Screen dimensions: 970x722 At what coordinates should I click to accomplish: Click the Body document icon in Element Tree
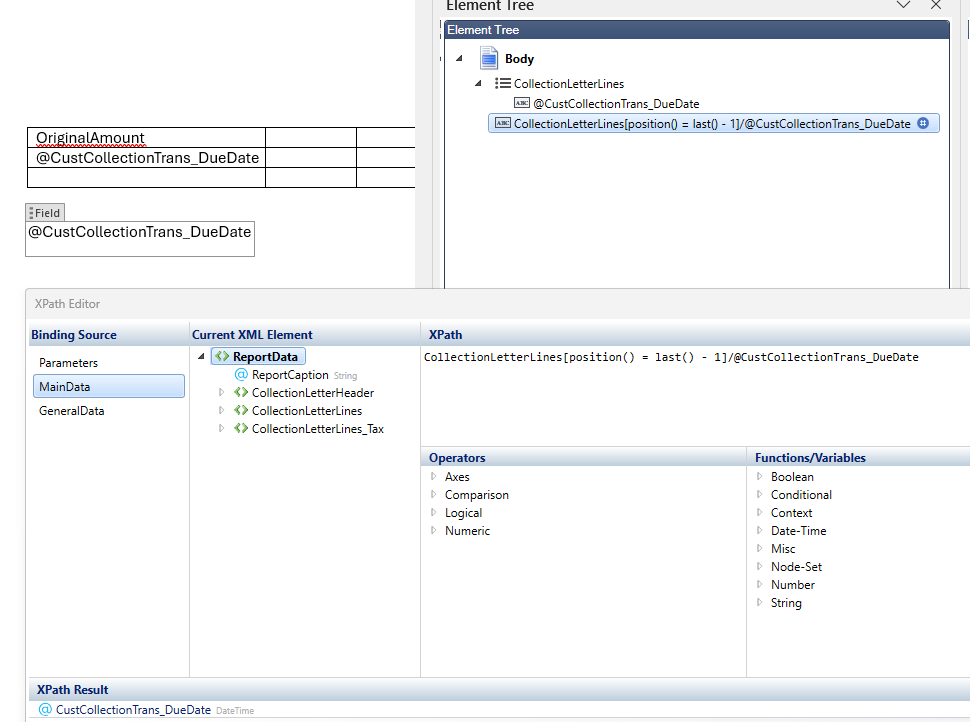tap(489, 58)
